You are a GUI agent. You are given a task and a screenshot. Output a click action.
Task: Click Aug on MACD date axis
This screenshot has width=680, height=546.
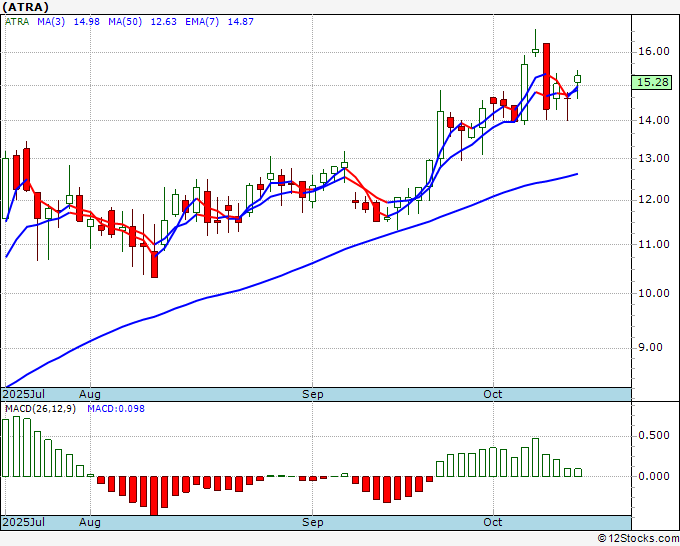tap(90, 522)
